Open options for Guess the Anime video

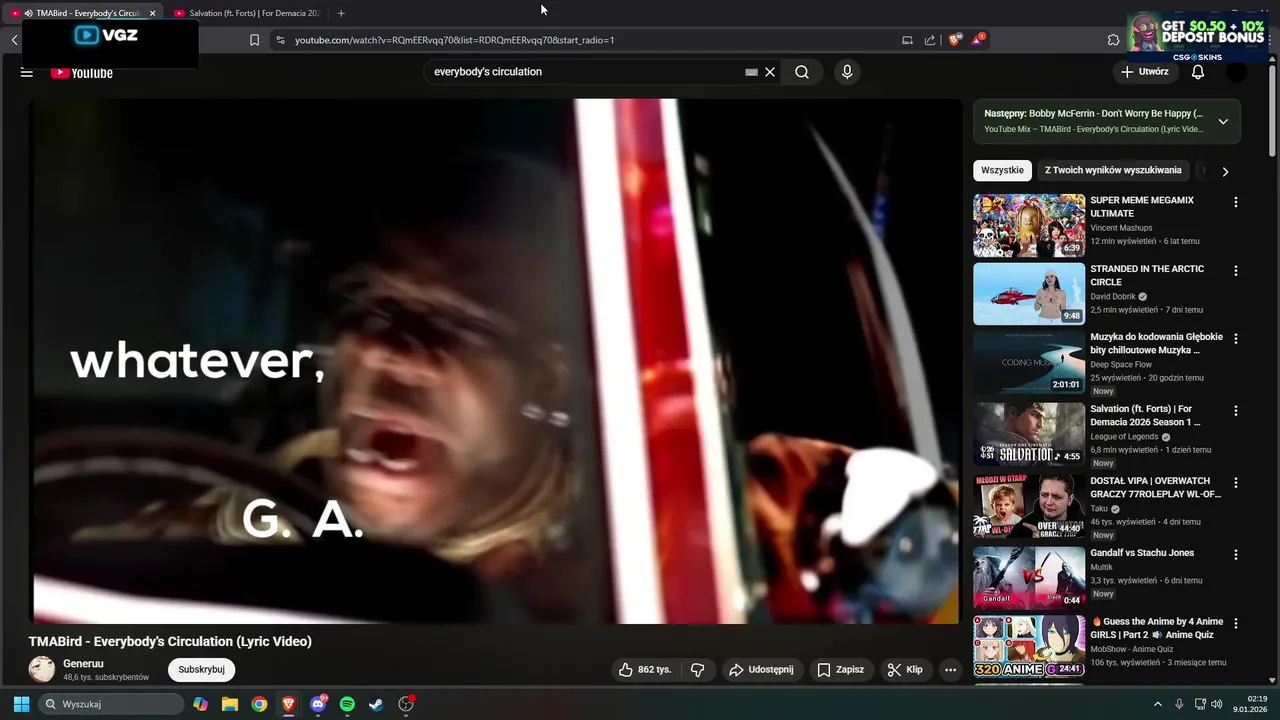point(1236,623)
